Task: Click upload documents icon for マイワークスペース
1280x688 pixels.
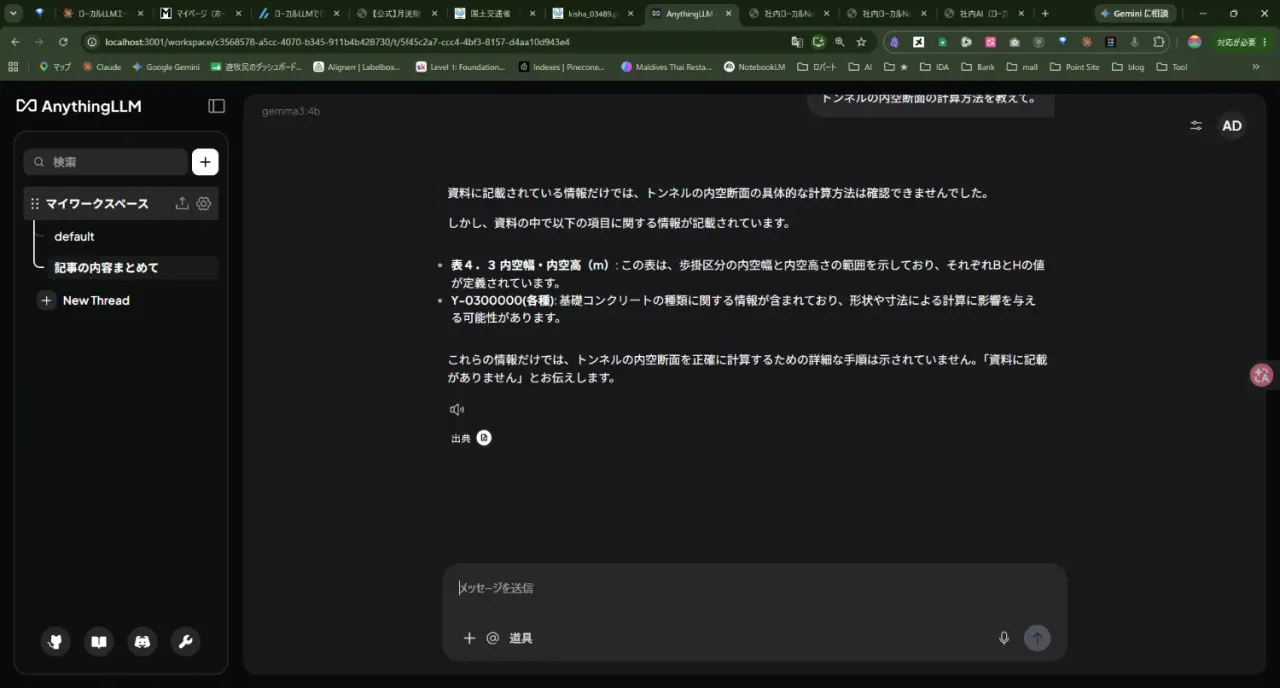Action: tap(182, 203)
